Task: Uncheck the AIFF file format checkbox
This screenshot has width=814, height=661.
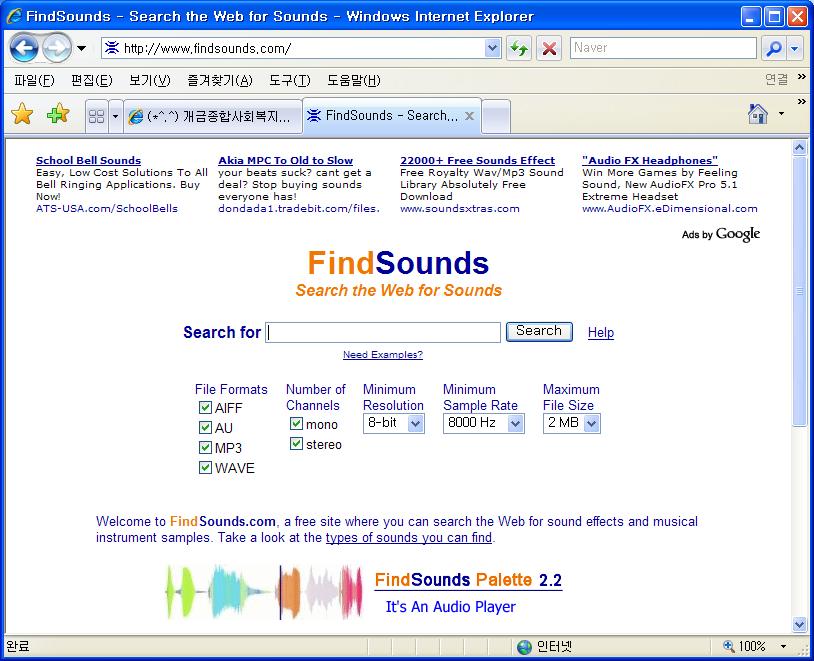Action: 206,408
